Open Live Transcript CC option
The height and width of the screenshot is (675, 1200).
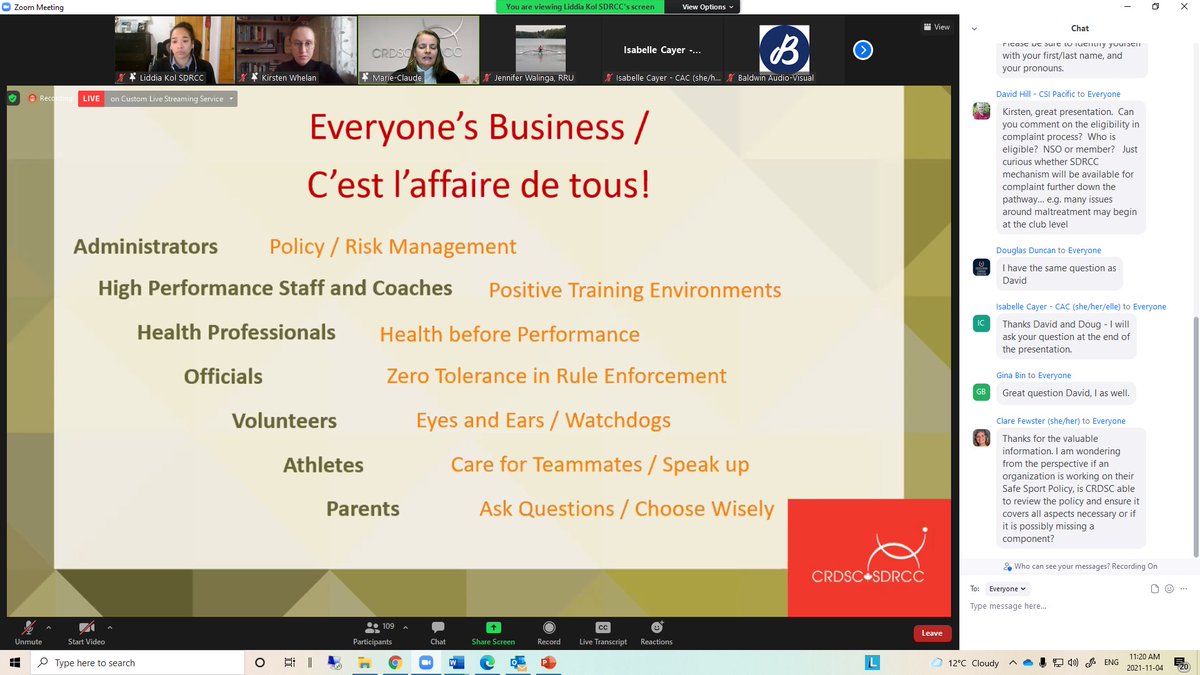click(x=602, y=632)
